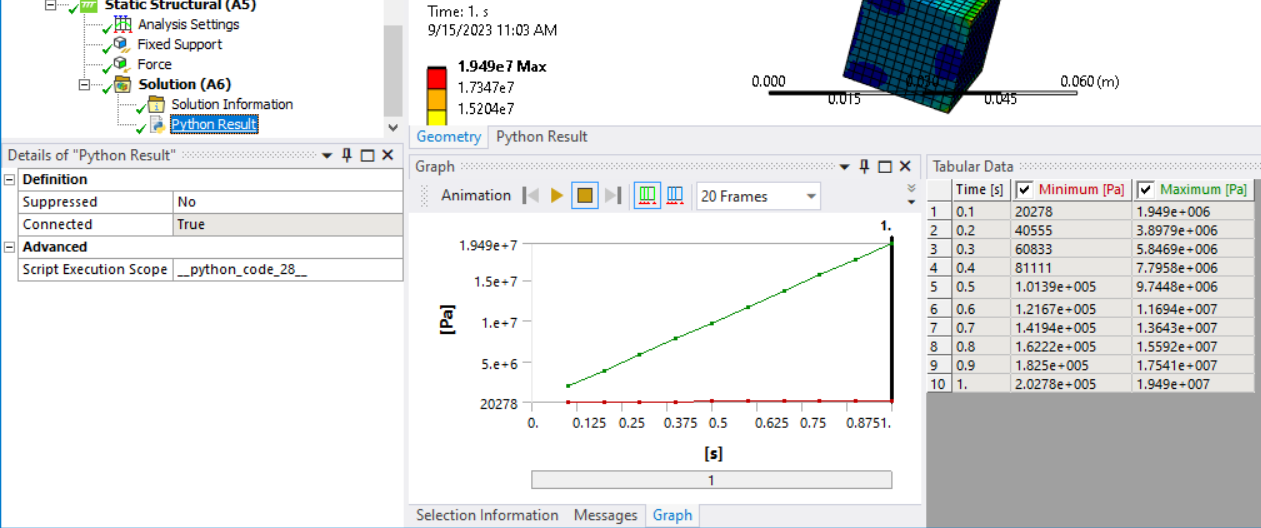The image size is (1261, 528).
Task: Click the Suppressed property label
Action: click(x=95, y=202)
